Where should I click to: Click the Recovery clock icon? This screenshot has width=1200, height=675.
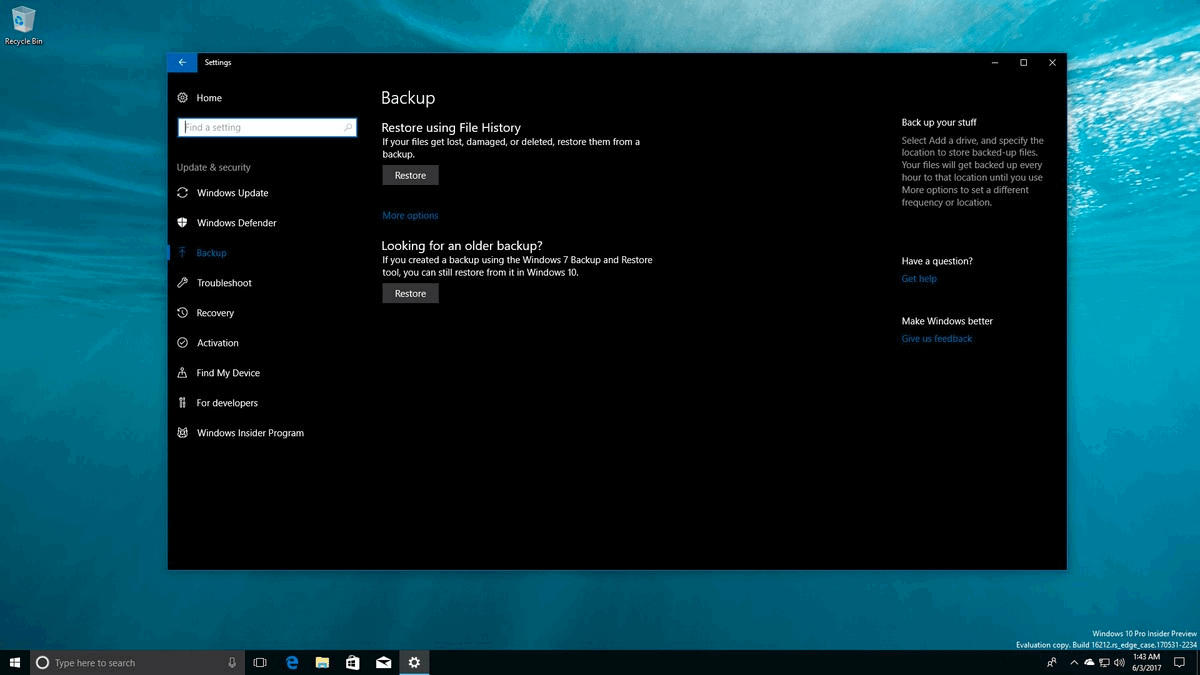[182, 313]
